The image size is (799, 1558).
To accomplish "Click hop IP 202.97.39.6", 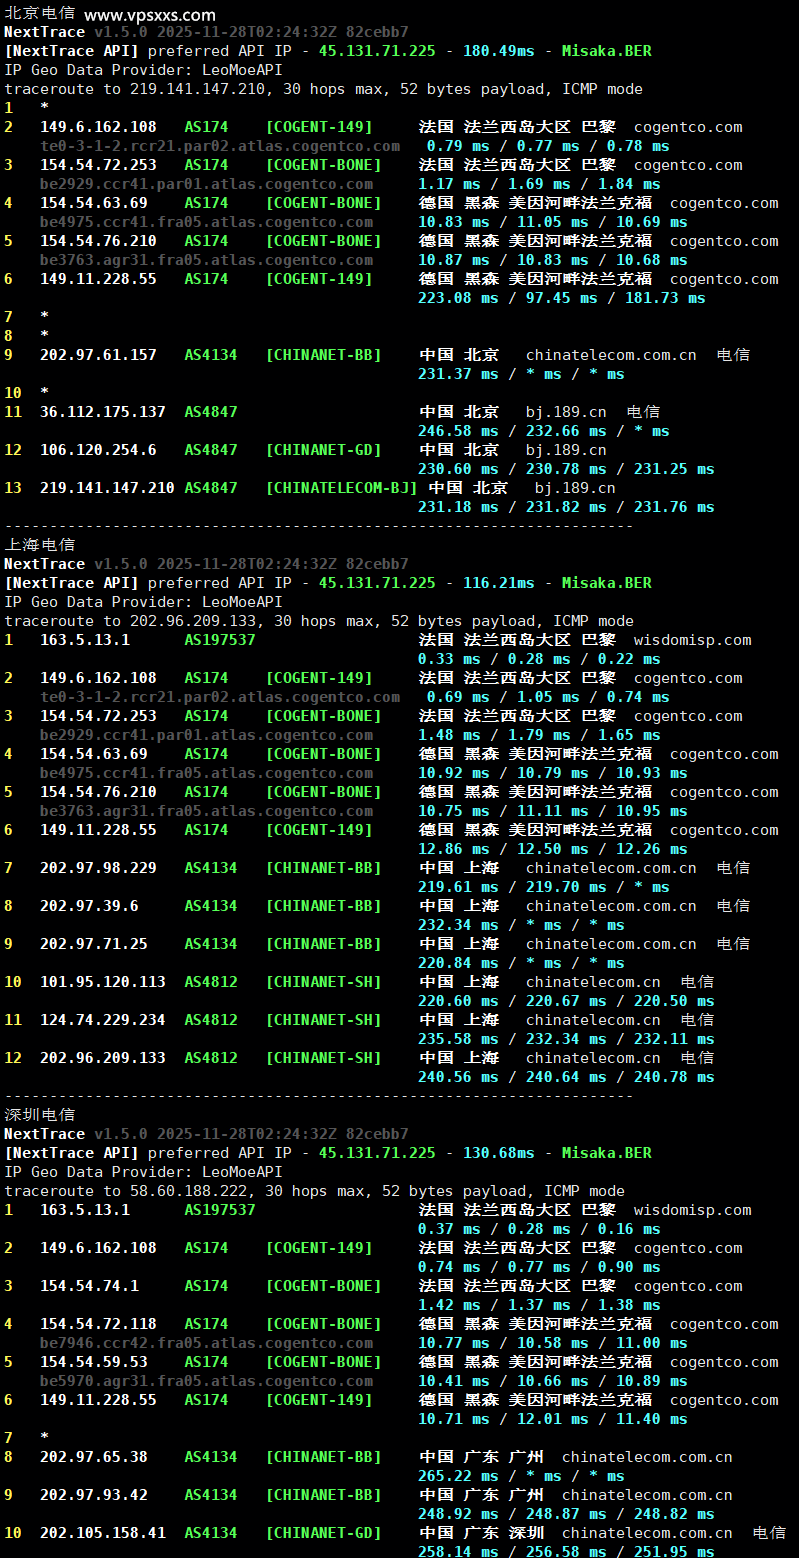I will click(89, 906).
